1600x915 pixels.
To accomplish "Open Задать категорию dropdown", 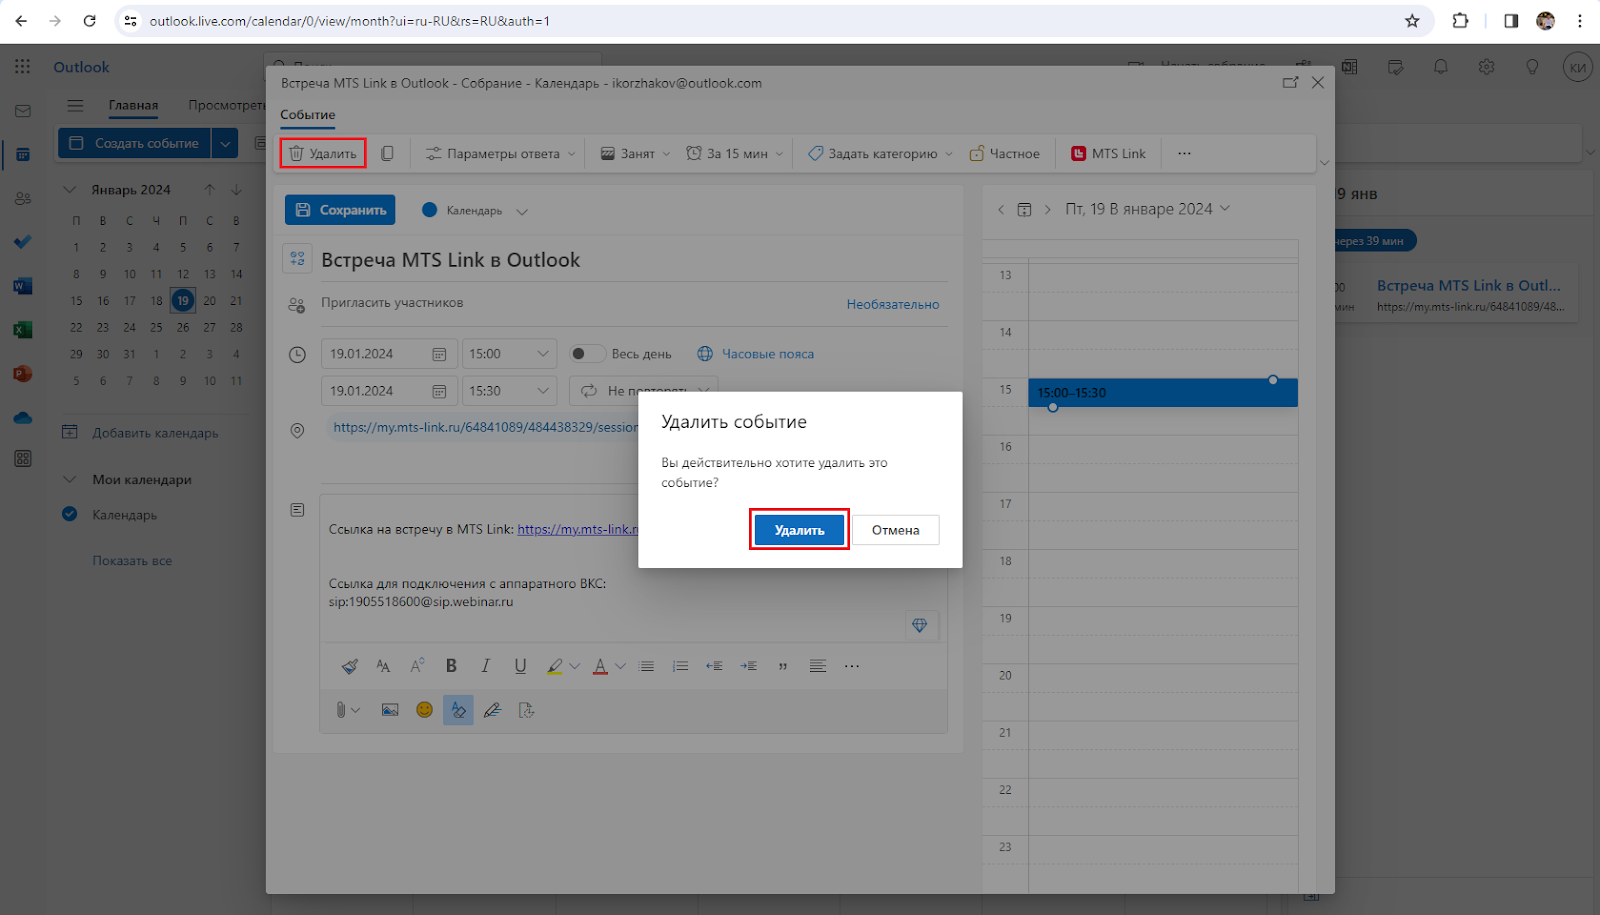I will tap(880, 153).
